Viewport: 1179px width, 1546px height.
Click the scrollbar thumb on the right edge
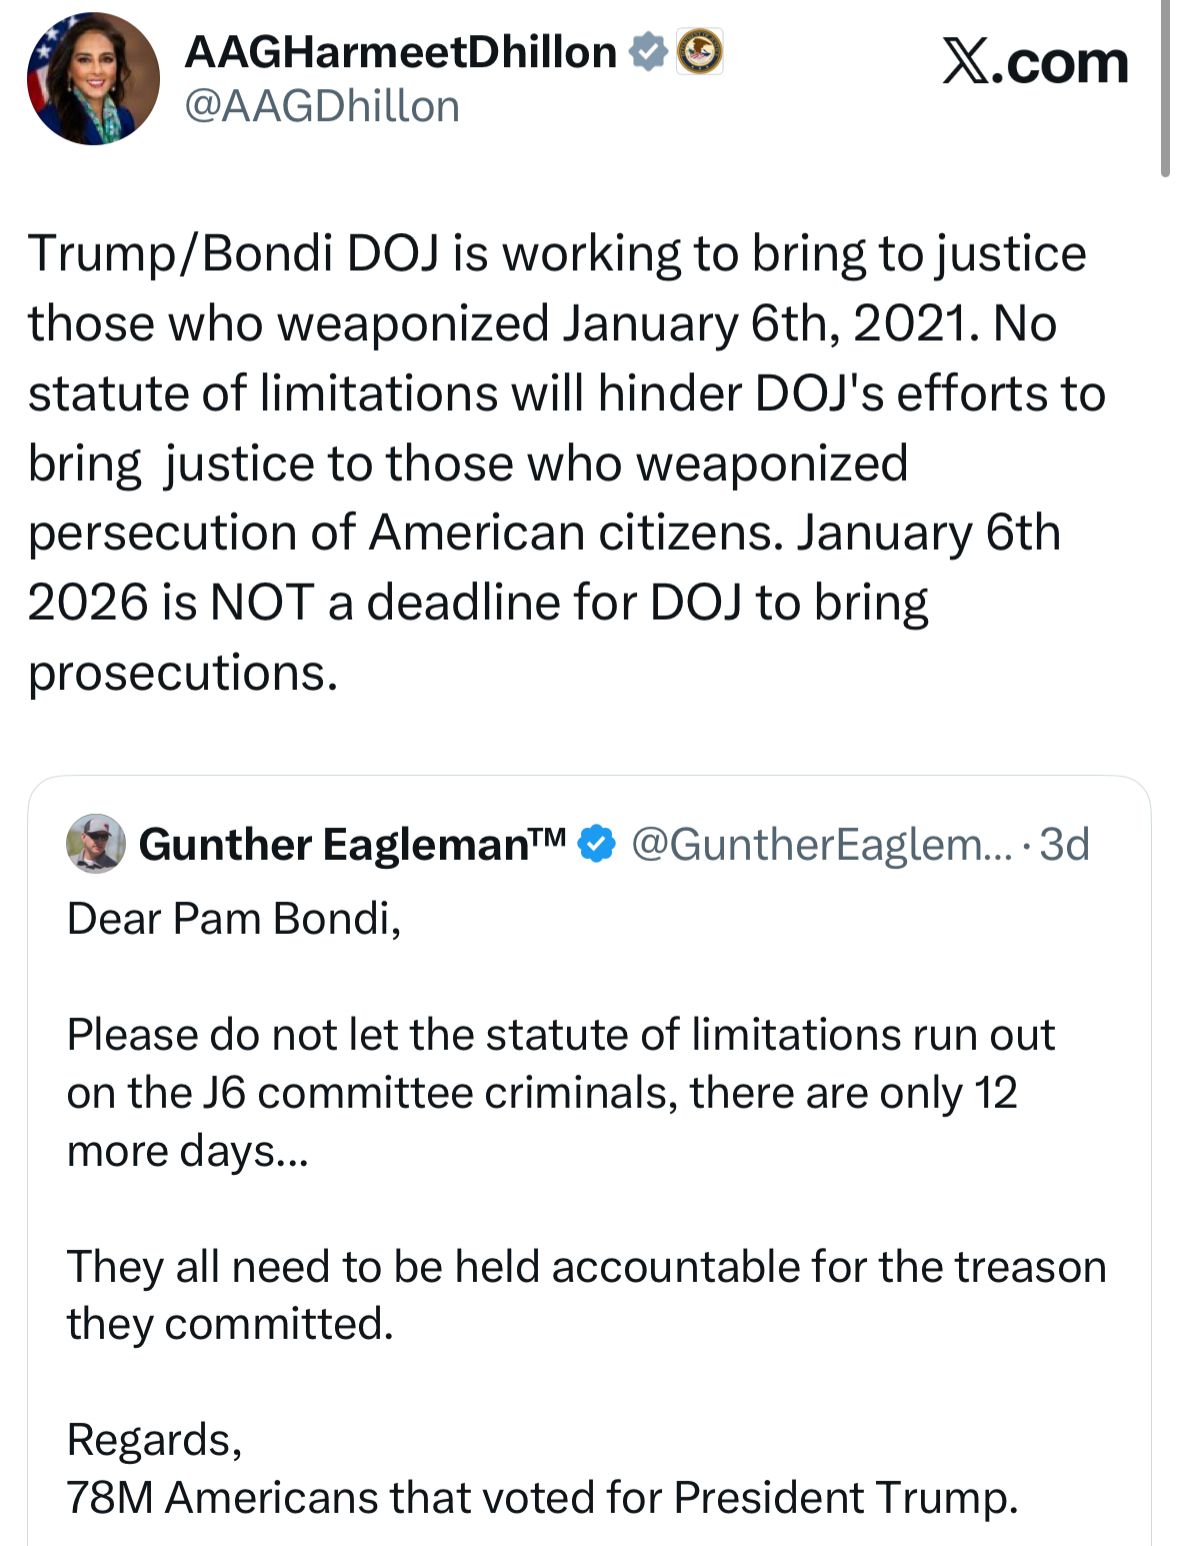click(1165, 90)
